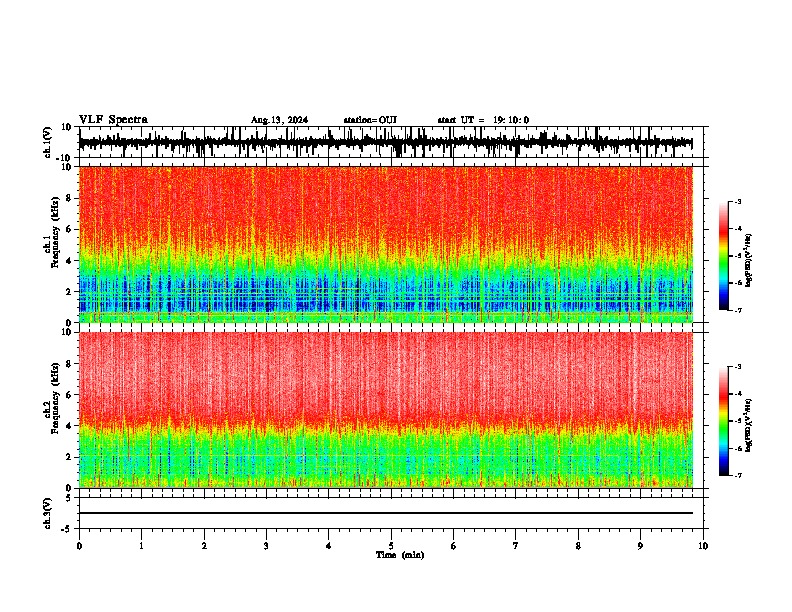This screenshot has height=612, width=792.
Task: Click time axis tick label "9"
Action: coord(640,546)
